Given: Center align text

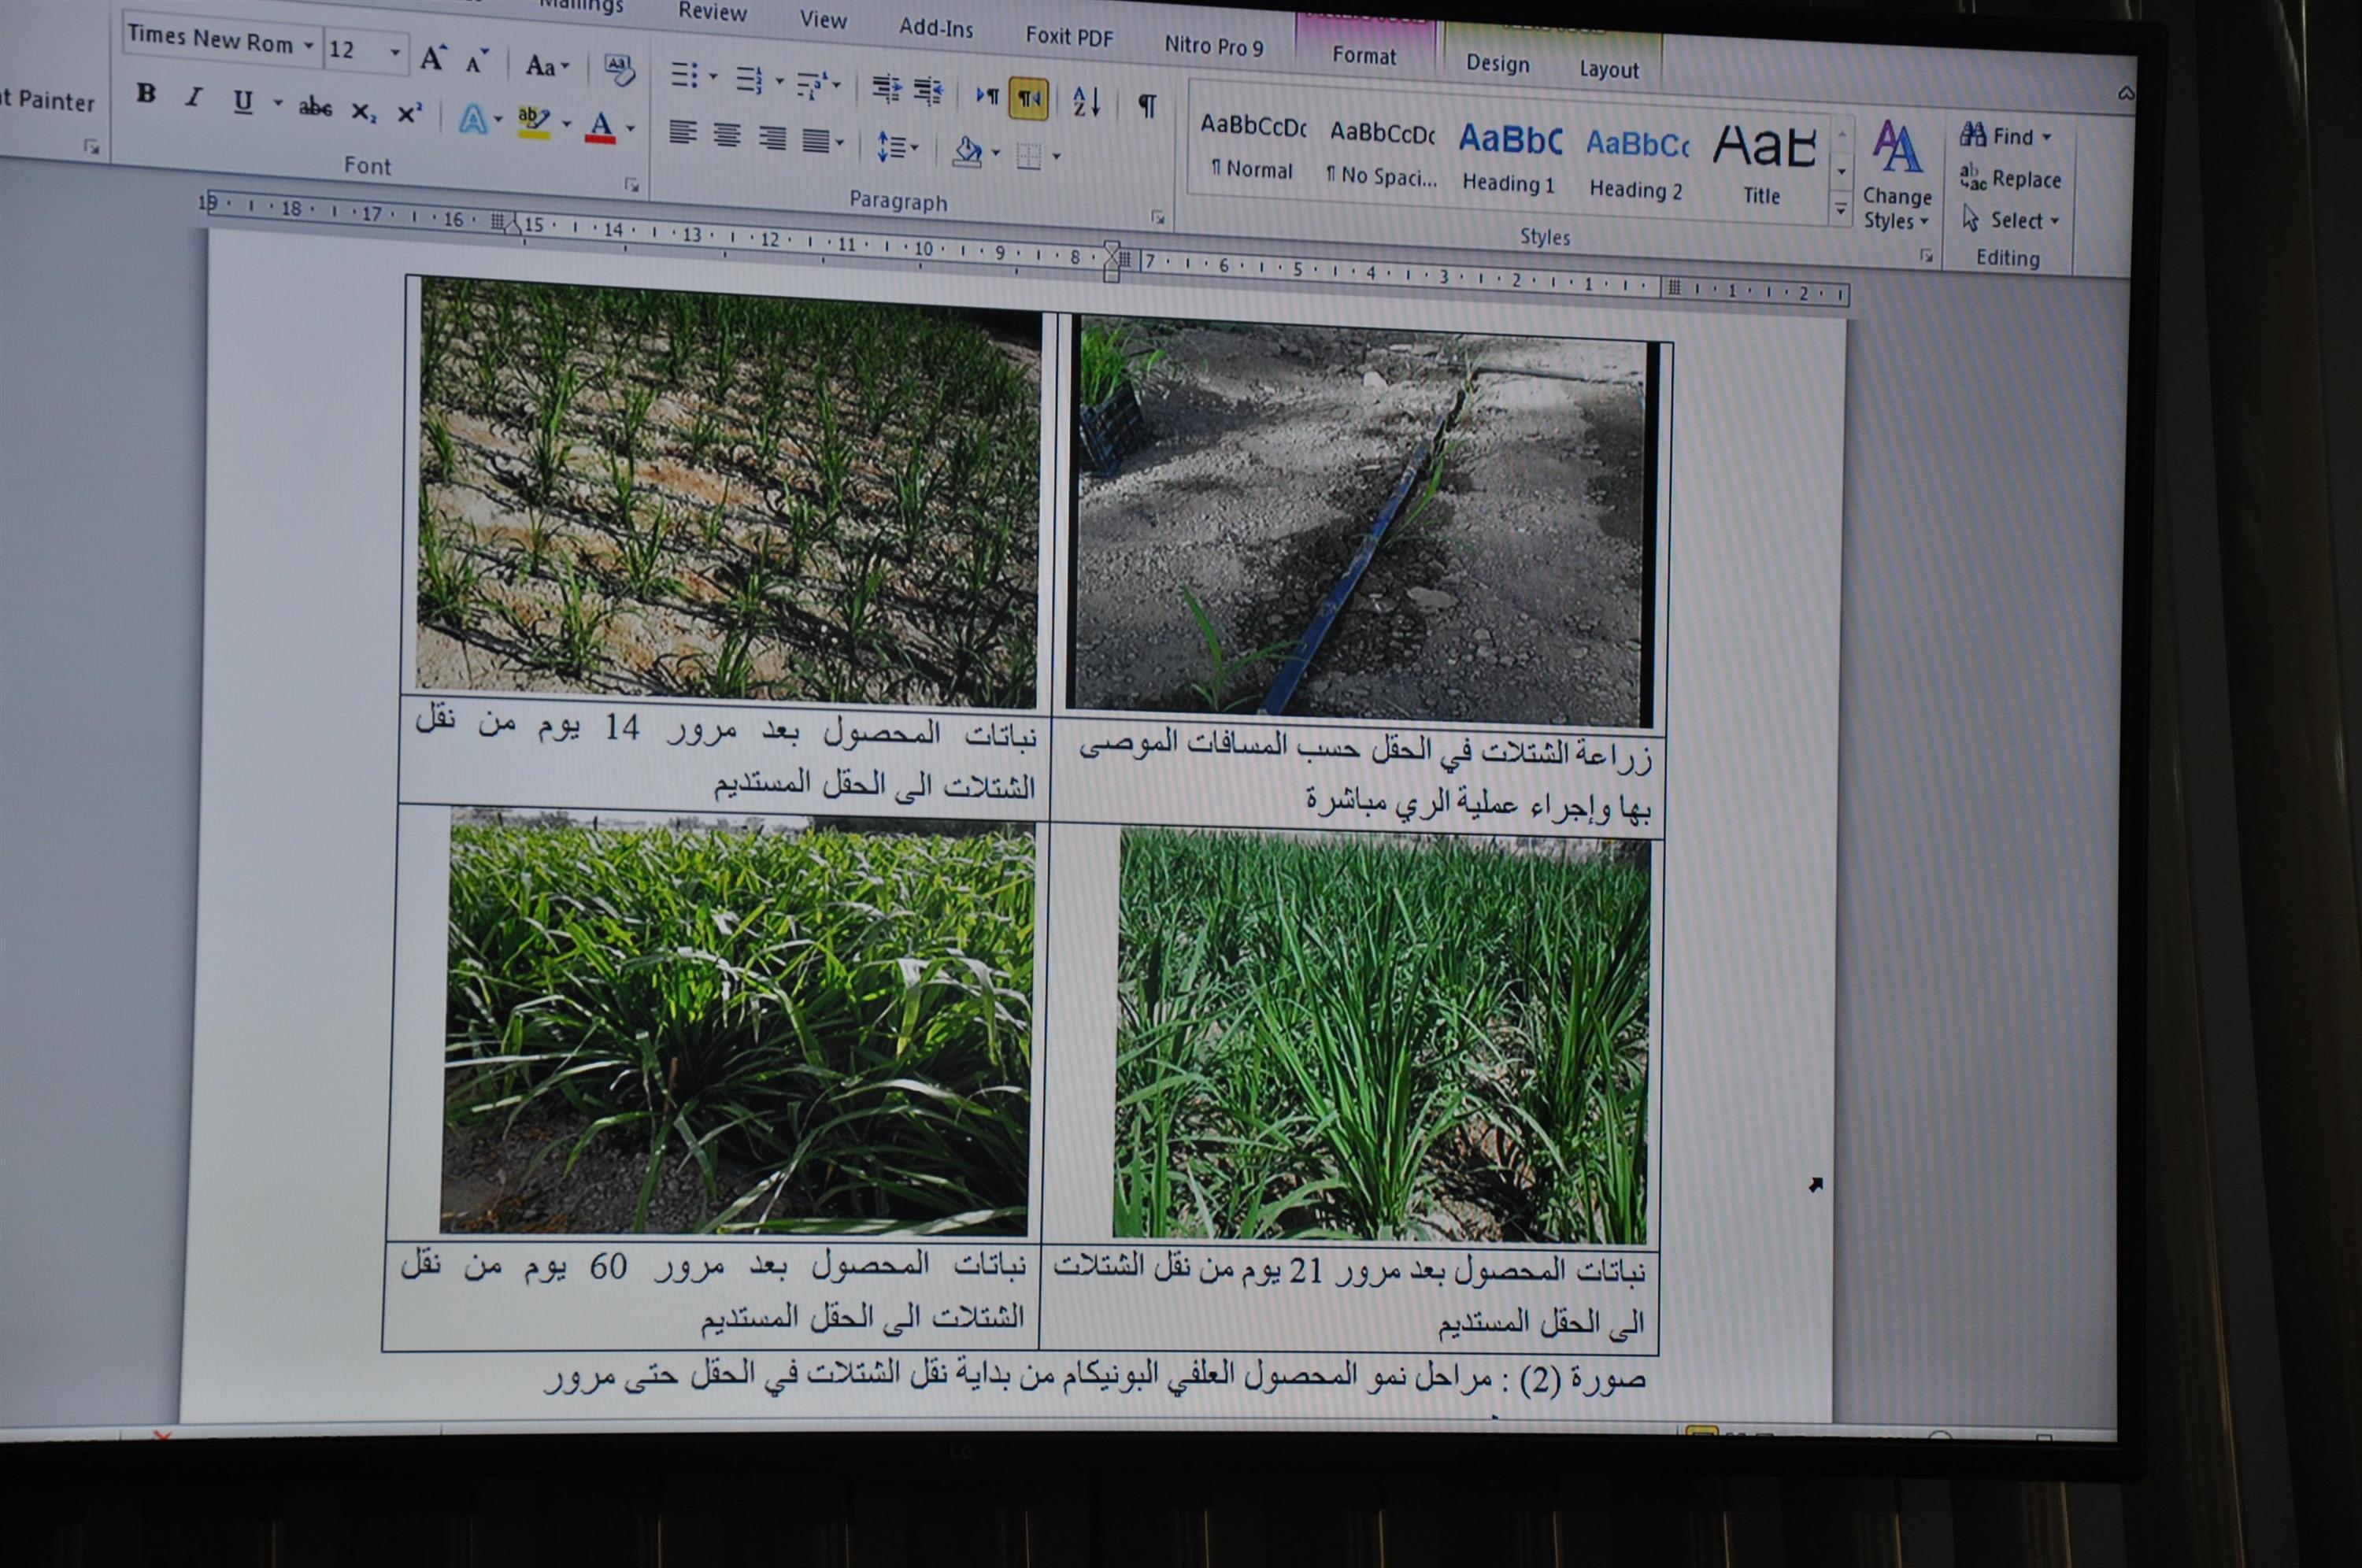Looking at the screenshot, I should coord(727,135).
